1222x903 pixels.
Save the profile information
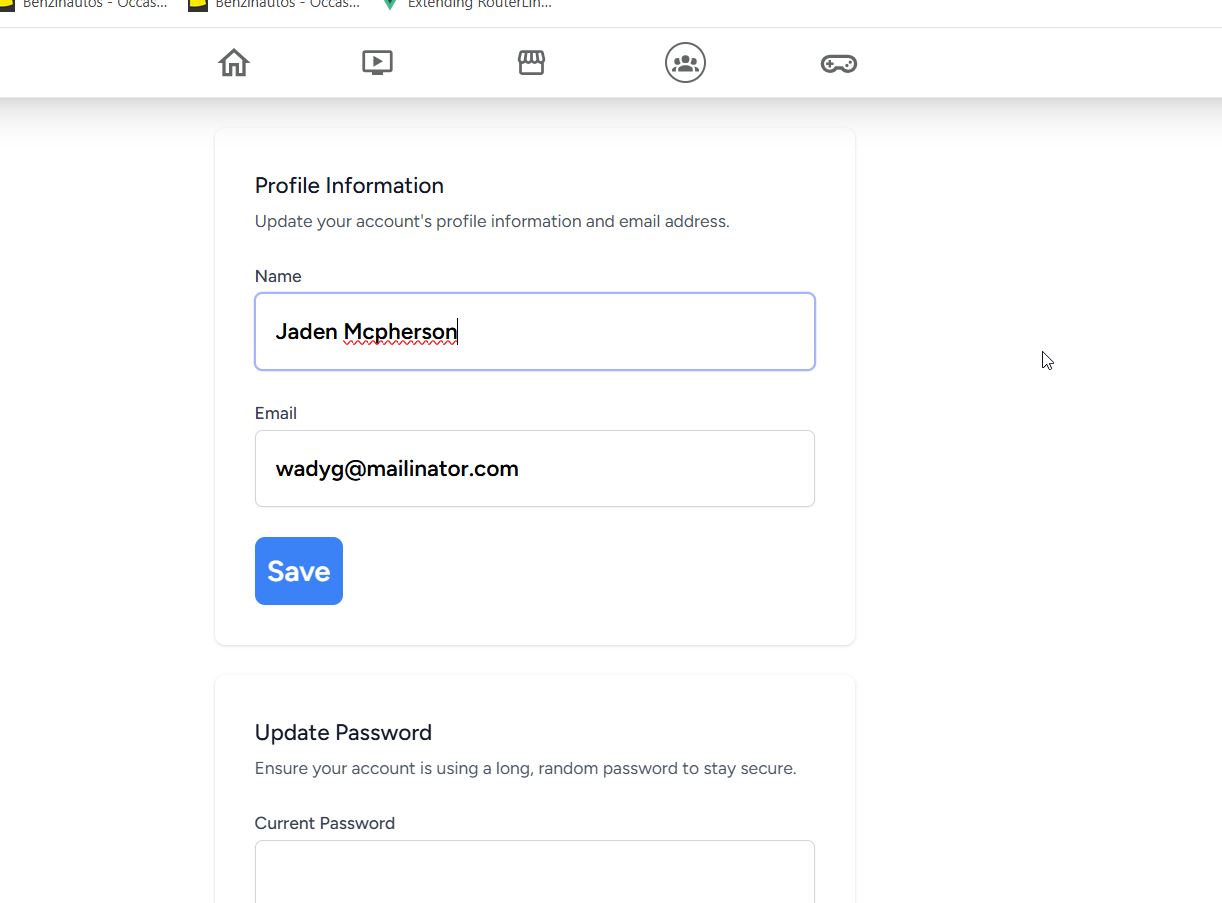click(299, 571)
